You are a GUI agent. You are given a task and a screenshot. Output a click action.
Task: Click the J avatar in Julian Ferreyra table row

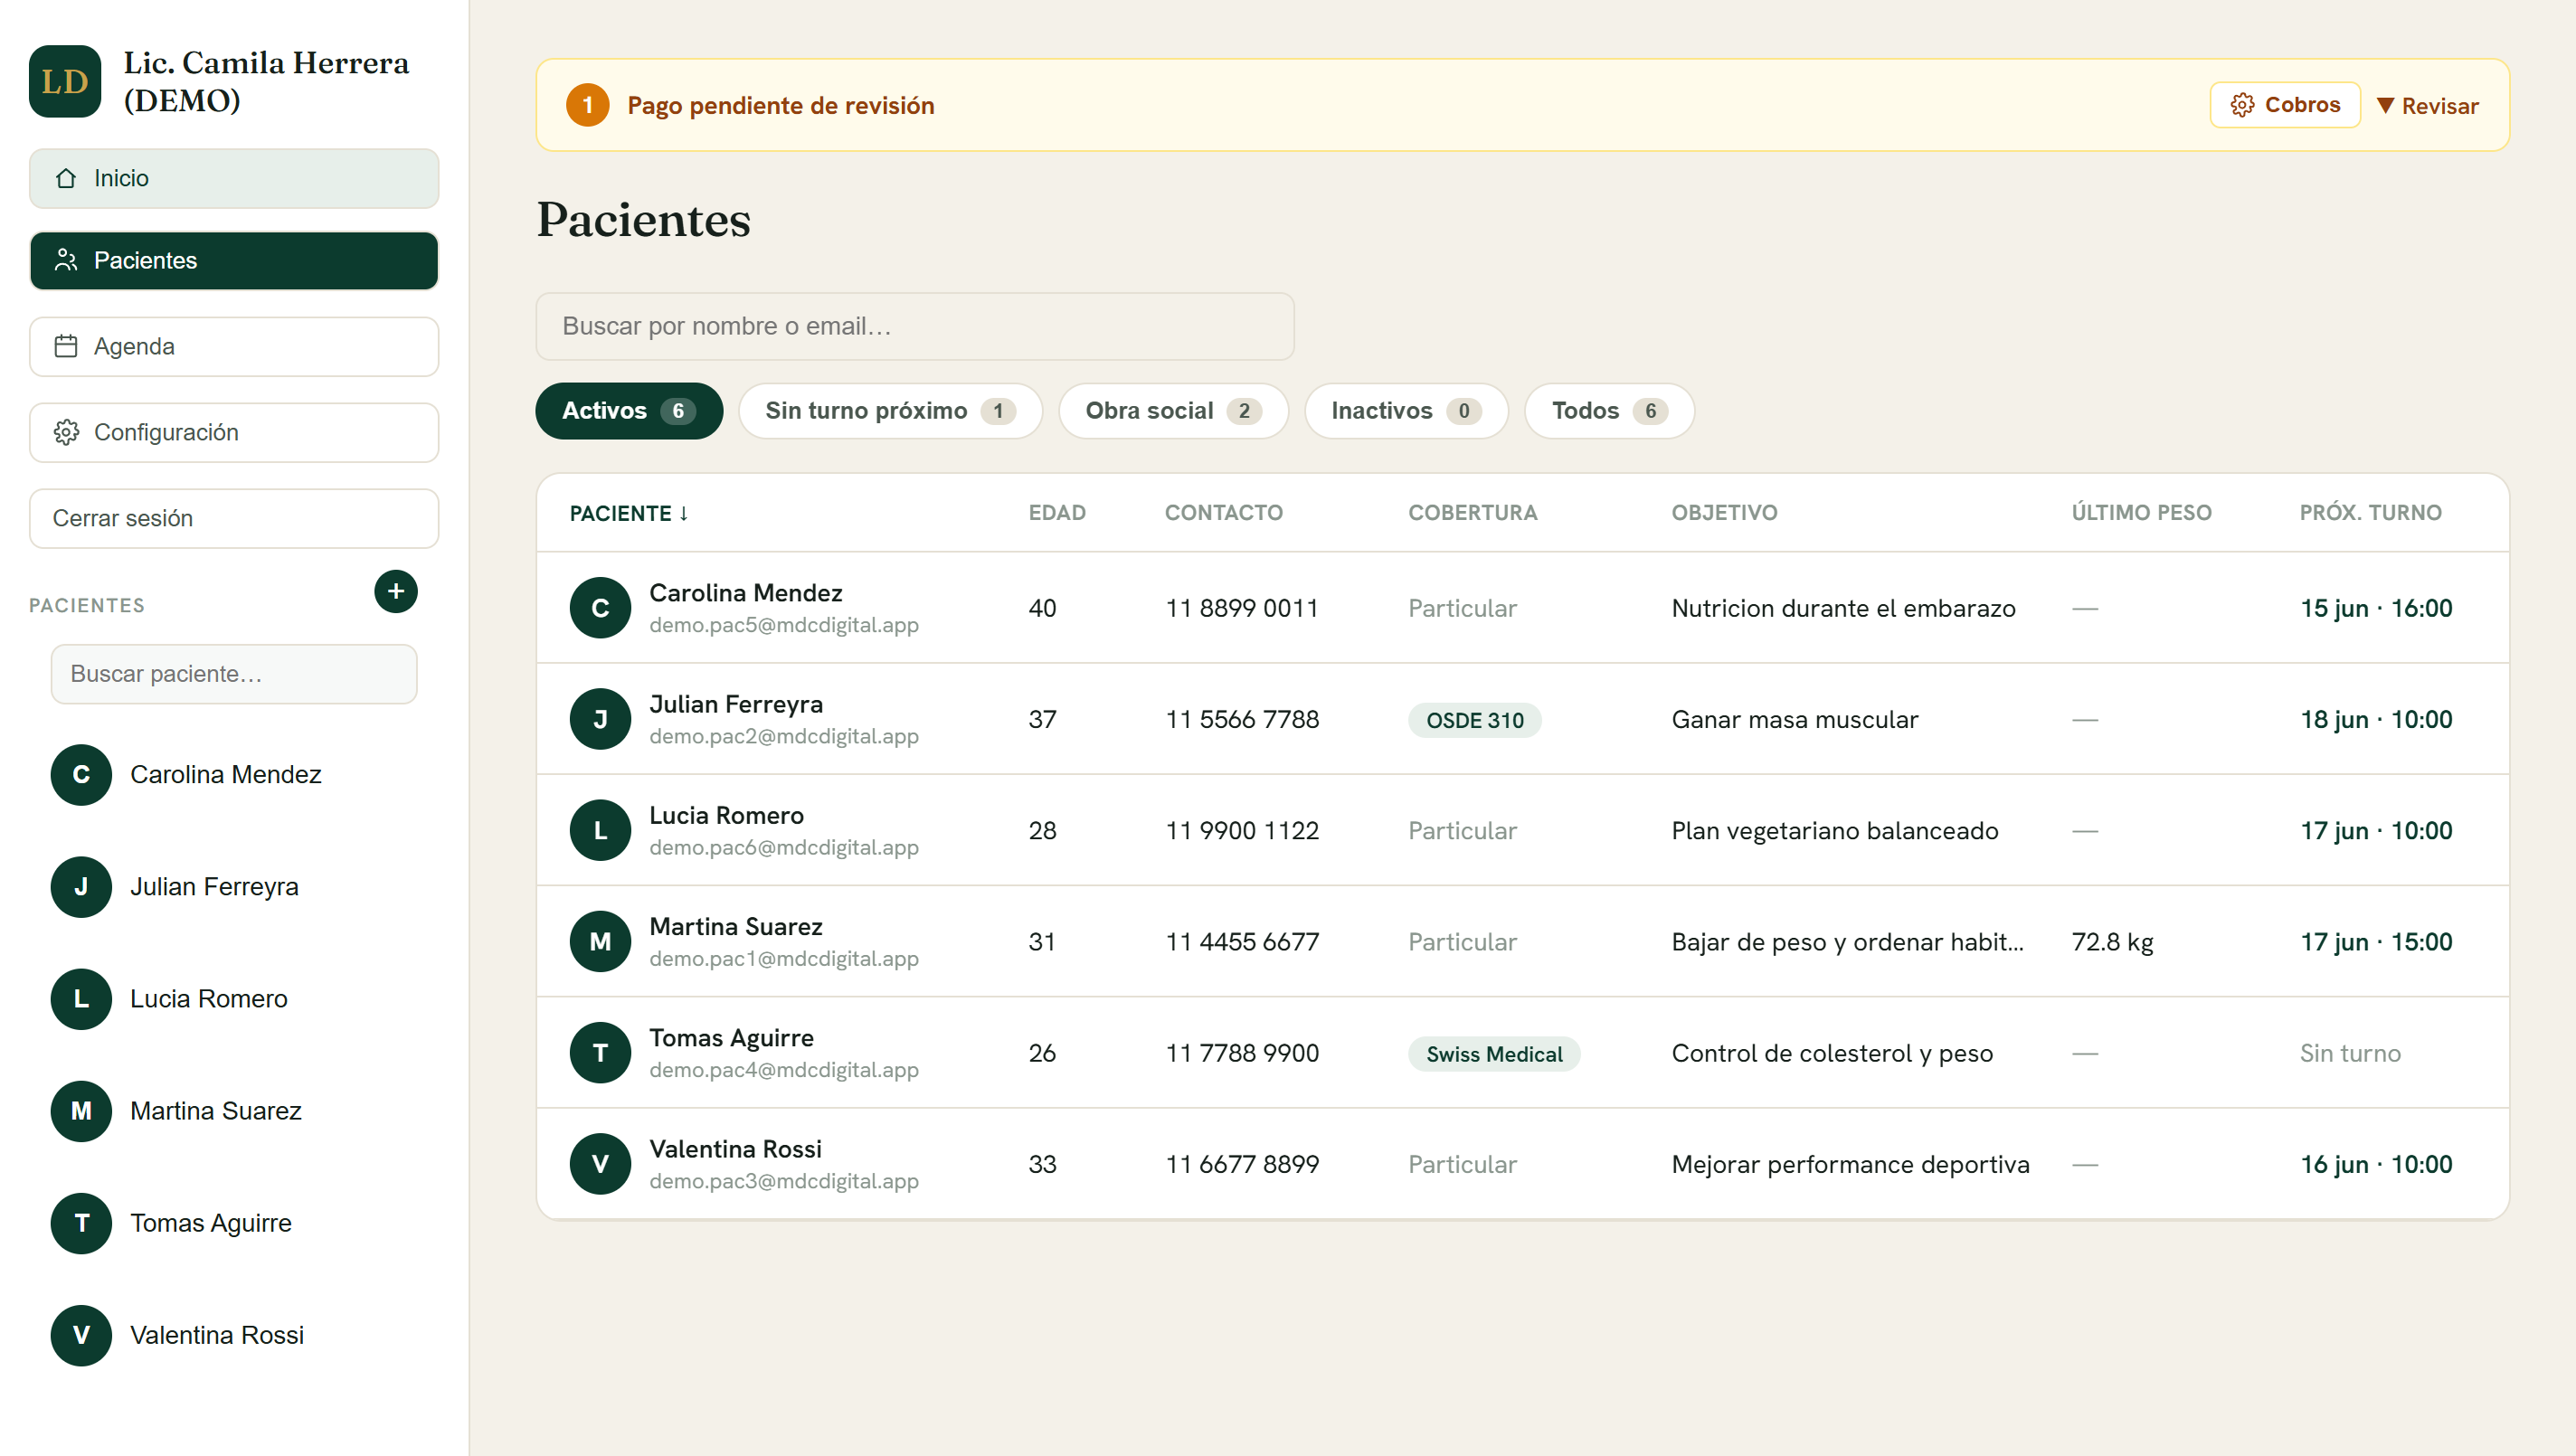[x=600, y=718]
